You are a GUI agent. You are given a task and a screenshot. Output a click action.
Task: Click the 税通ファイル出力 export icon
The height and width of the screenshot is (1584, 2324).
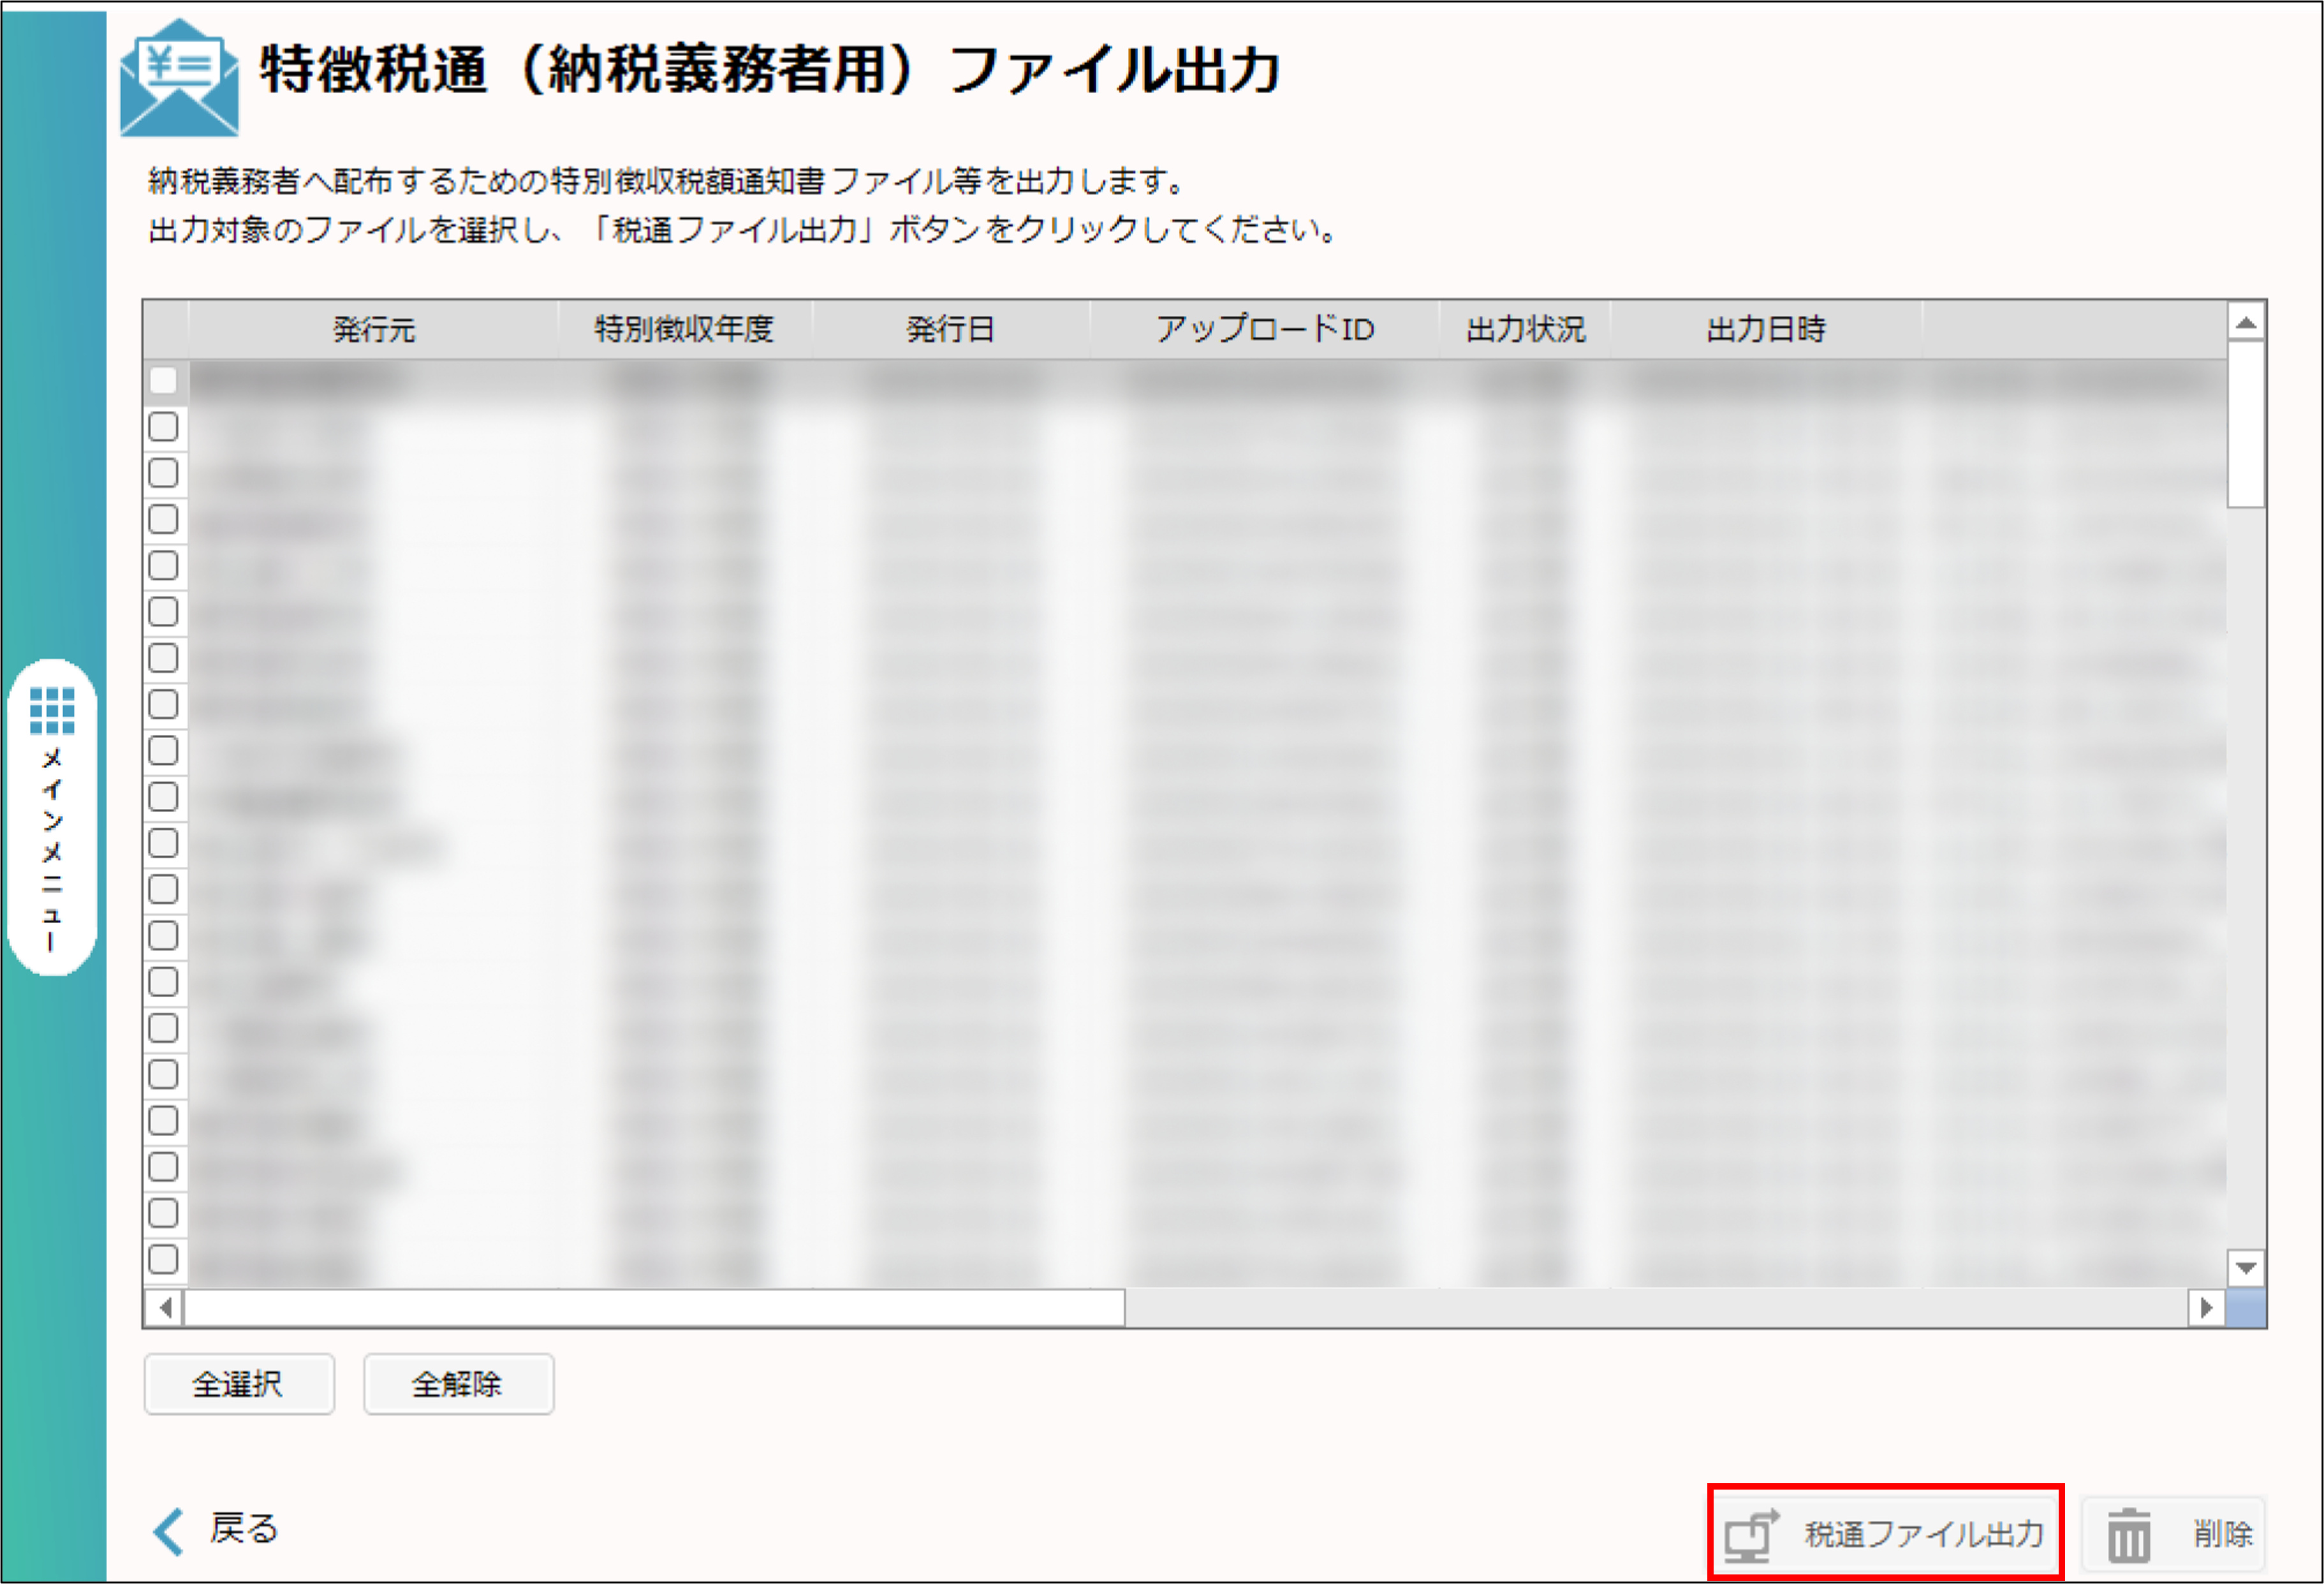click(x=1751, y=1535)
